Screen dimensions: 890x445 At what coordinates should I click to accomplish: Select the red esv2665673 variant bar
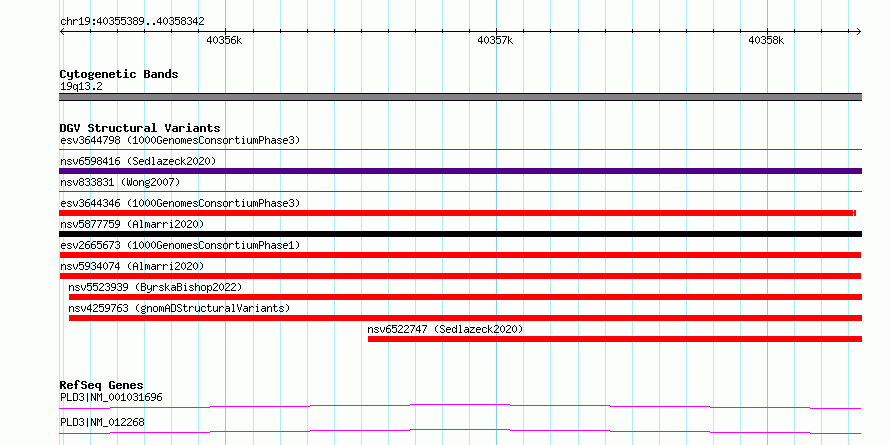[x=460, y=255]
